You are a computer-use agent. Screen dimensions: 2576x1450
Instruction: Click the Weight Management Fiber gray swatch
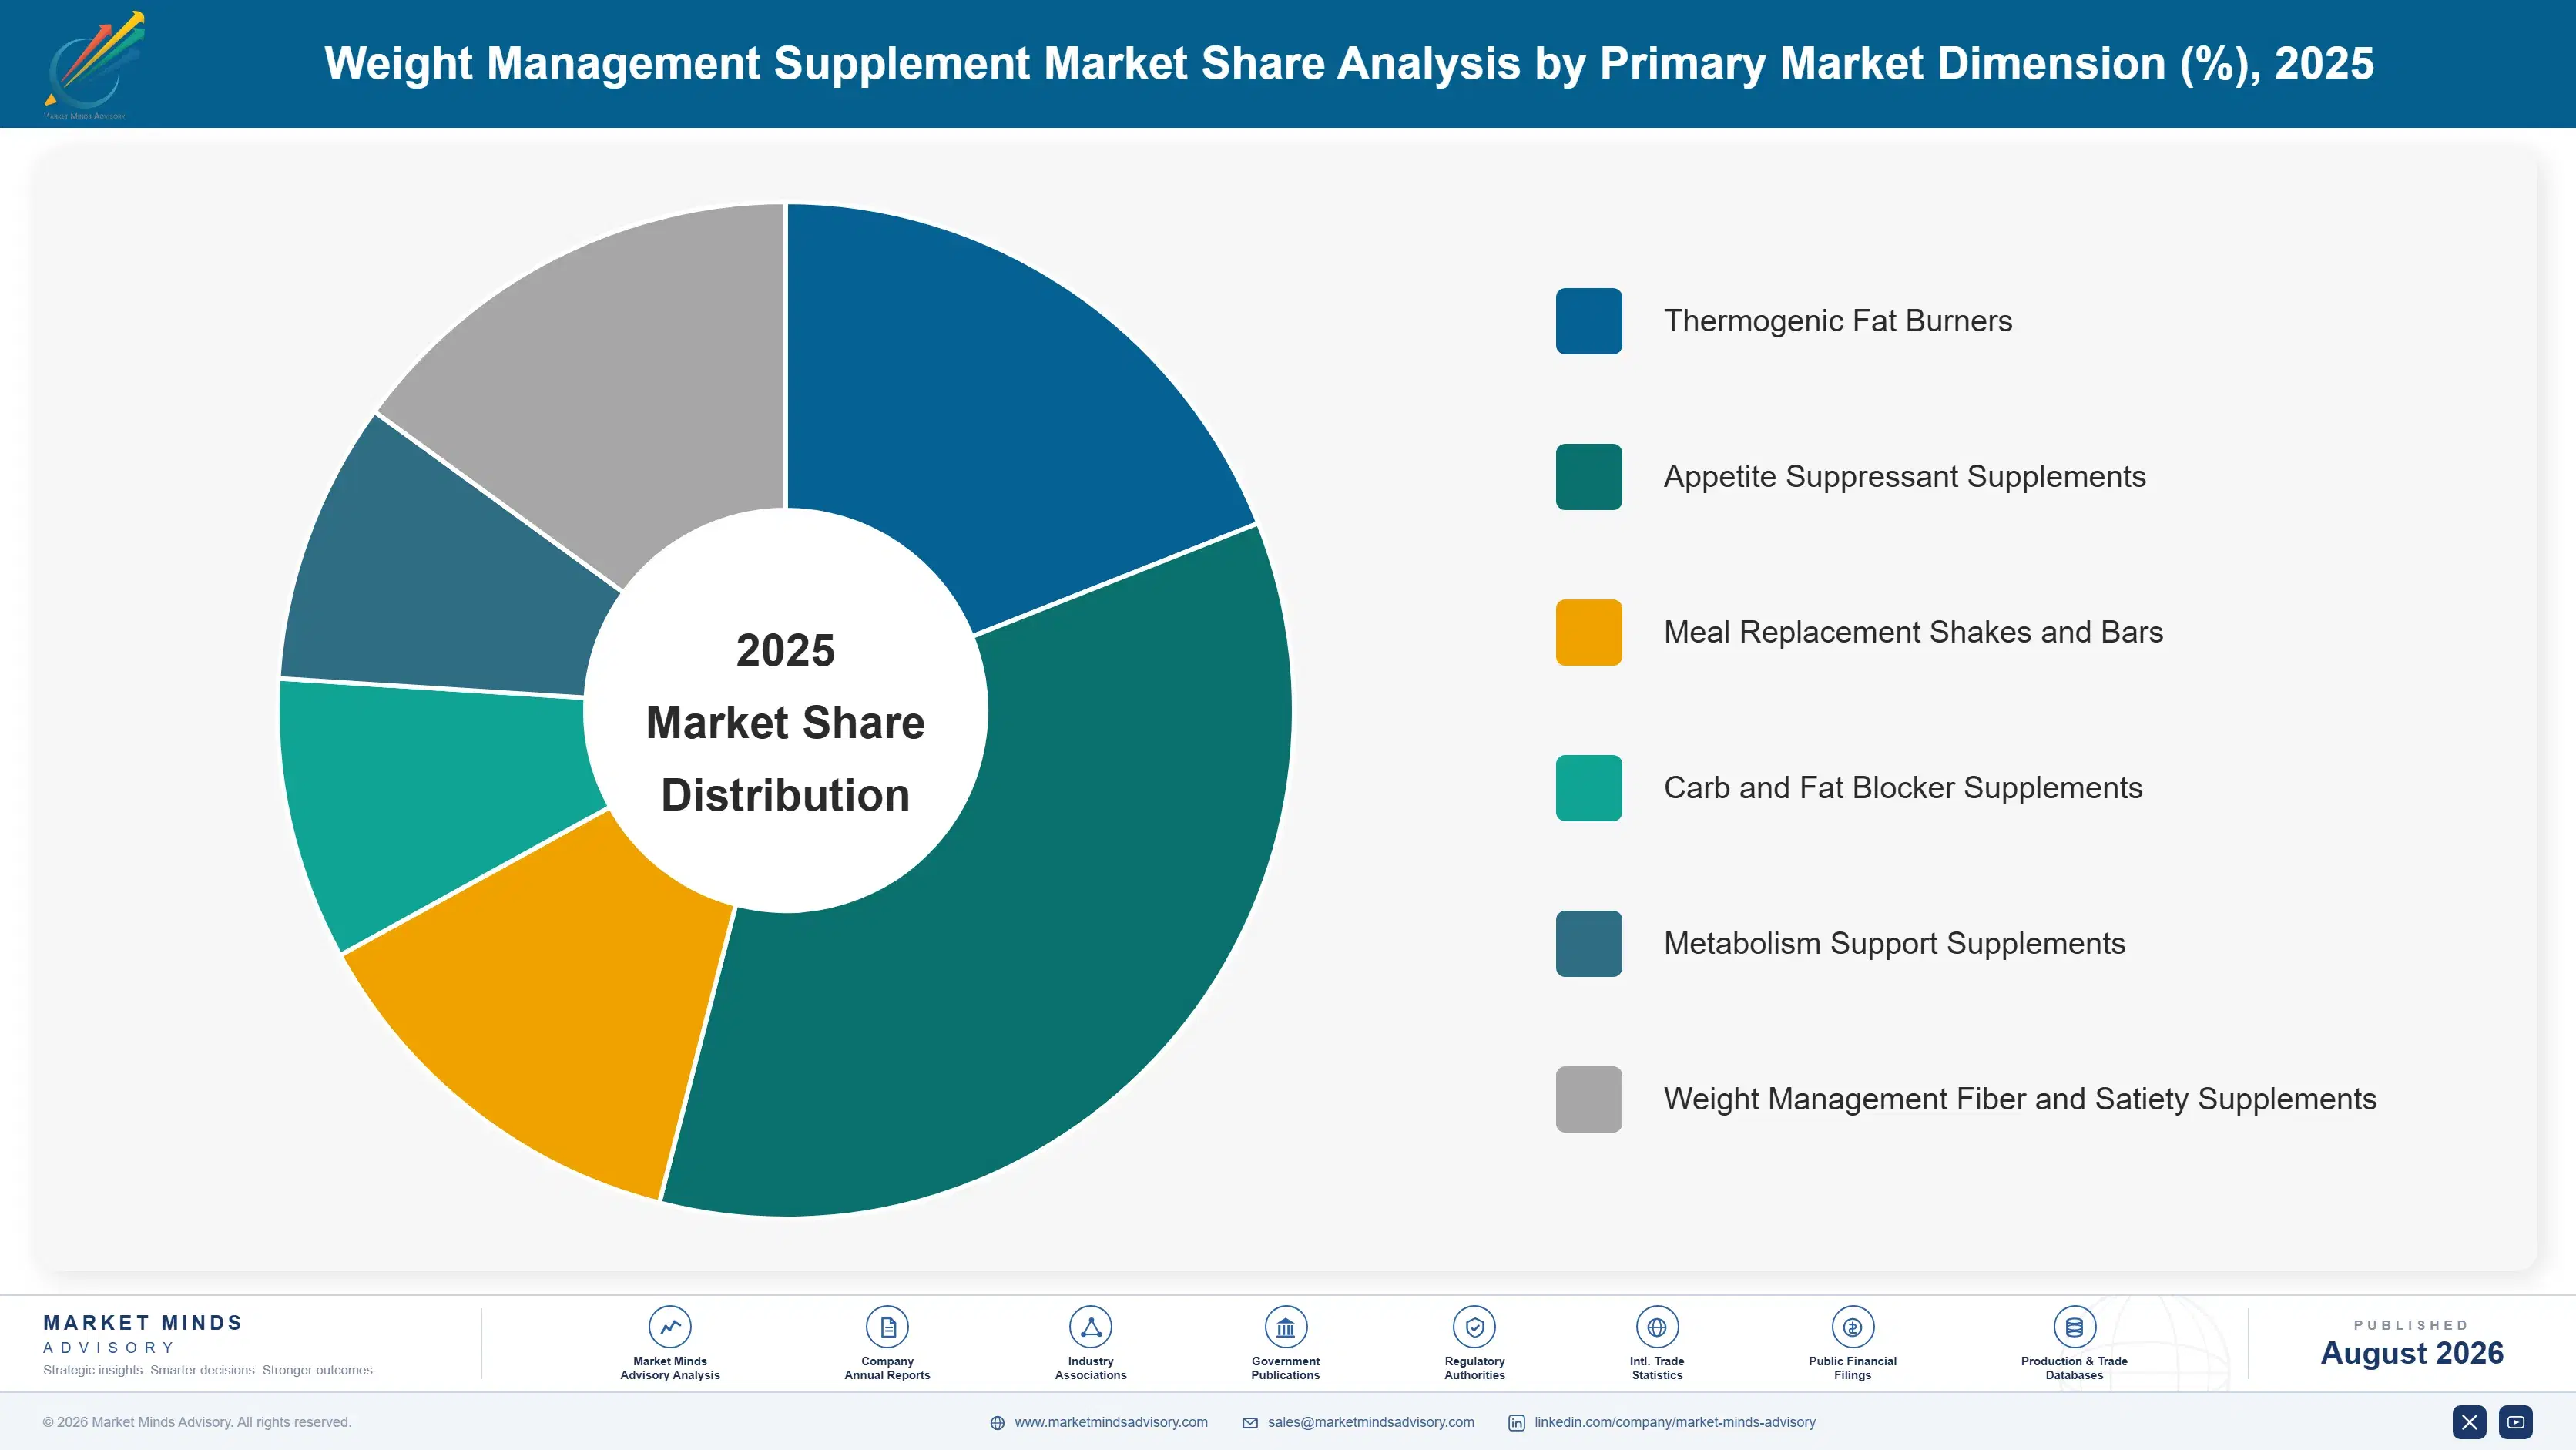[1588, 1099]
